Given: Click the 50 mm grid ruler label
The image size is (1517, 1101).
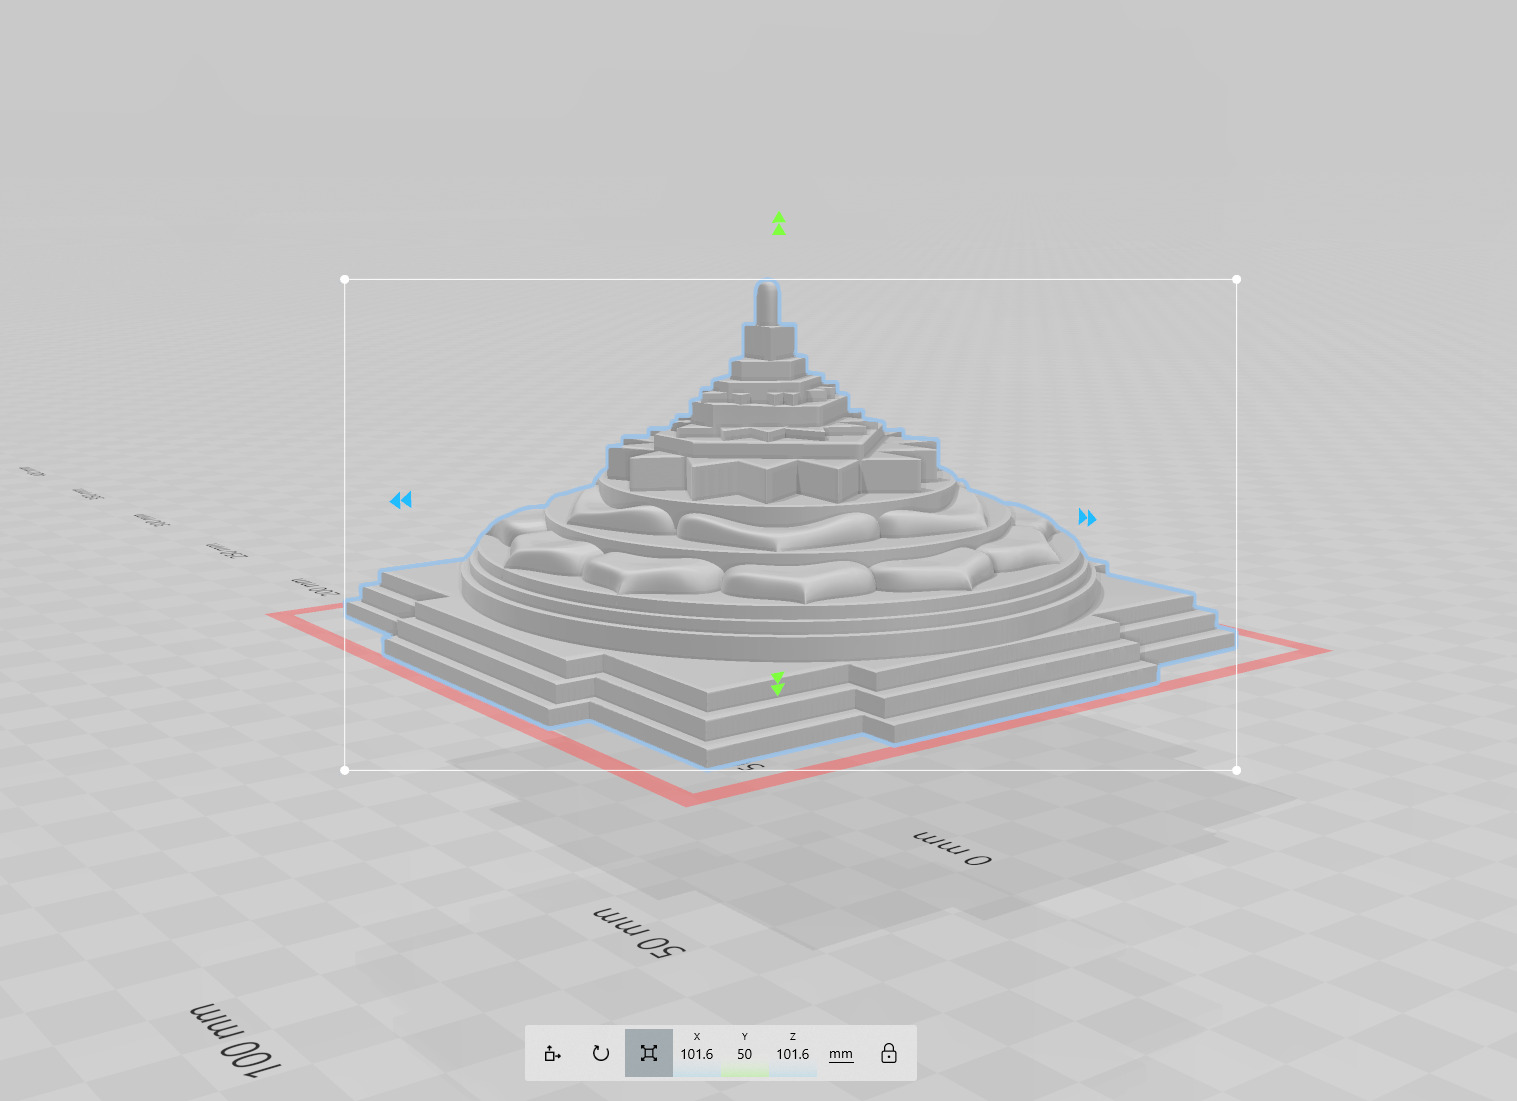Looking at the screenshot, I should (640, 931).
